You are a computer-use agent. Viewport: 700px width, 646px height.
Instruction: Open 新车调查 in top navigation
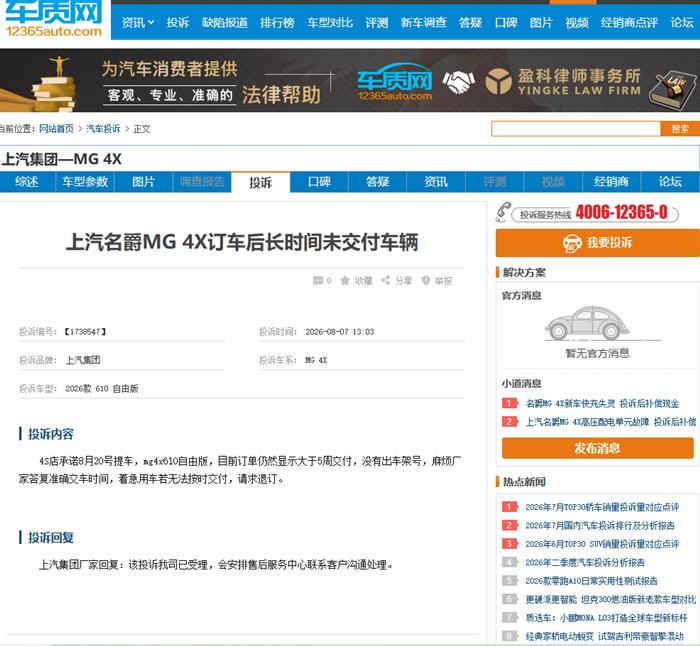423,22
